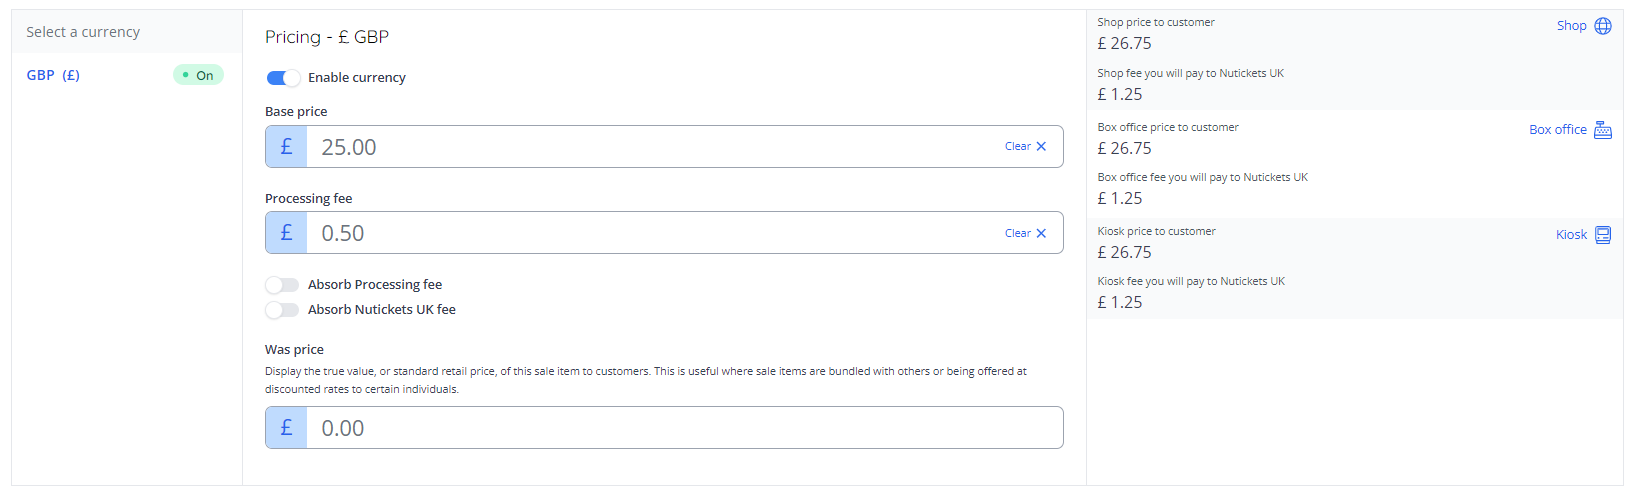Click the Kiosk terminal icon
This screenshot has height=496, width=1634.
(1603, 235)
